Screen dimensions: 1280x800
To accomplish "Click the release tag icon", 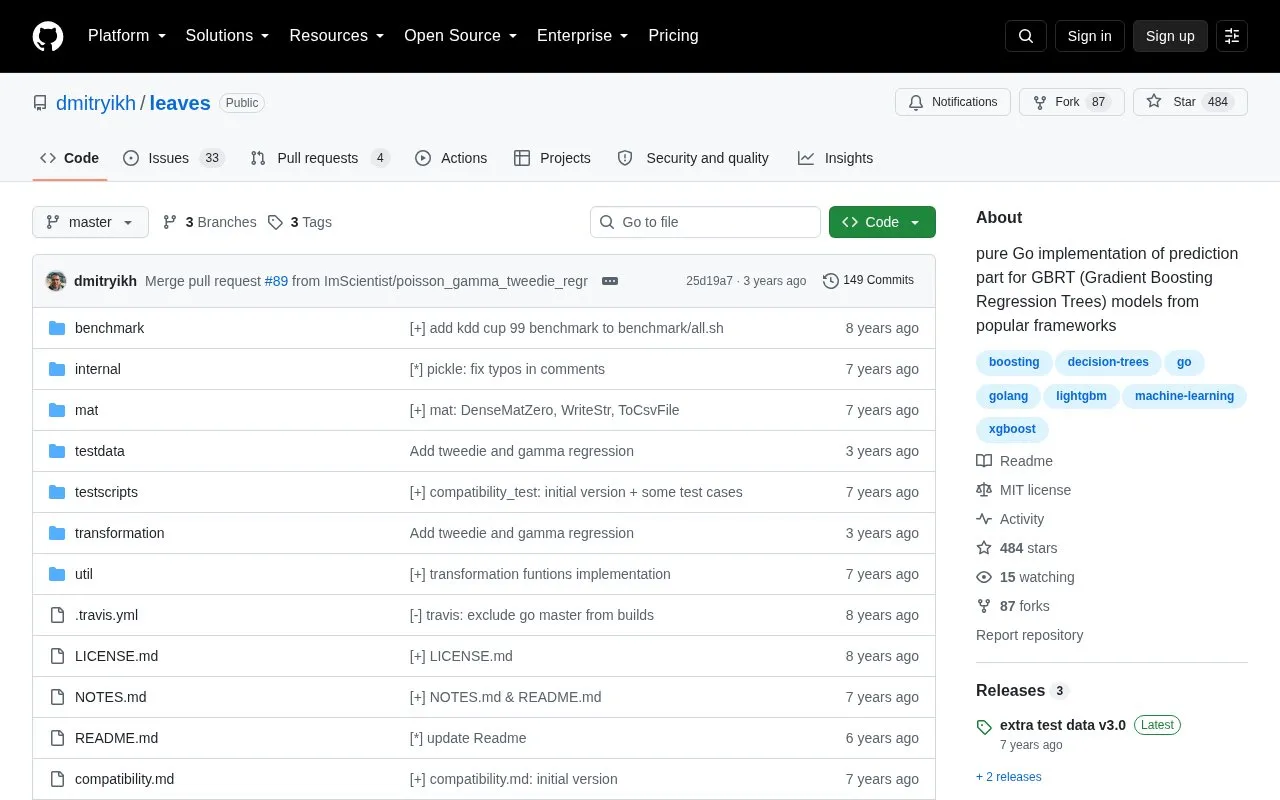I will pos(984,727).
